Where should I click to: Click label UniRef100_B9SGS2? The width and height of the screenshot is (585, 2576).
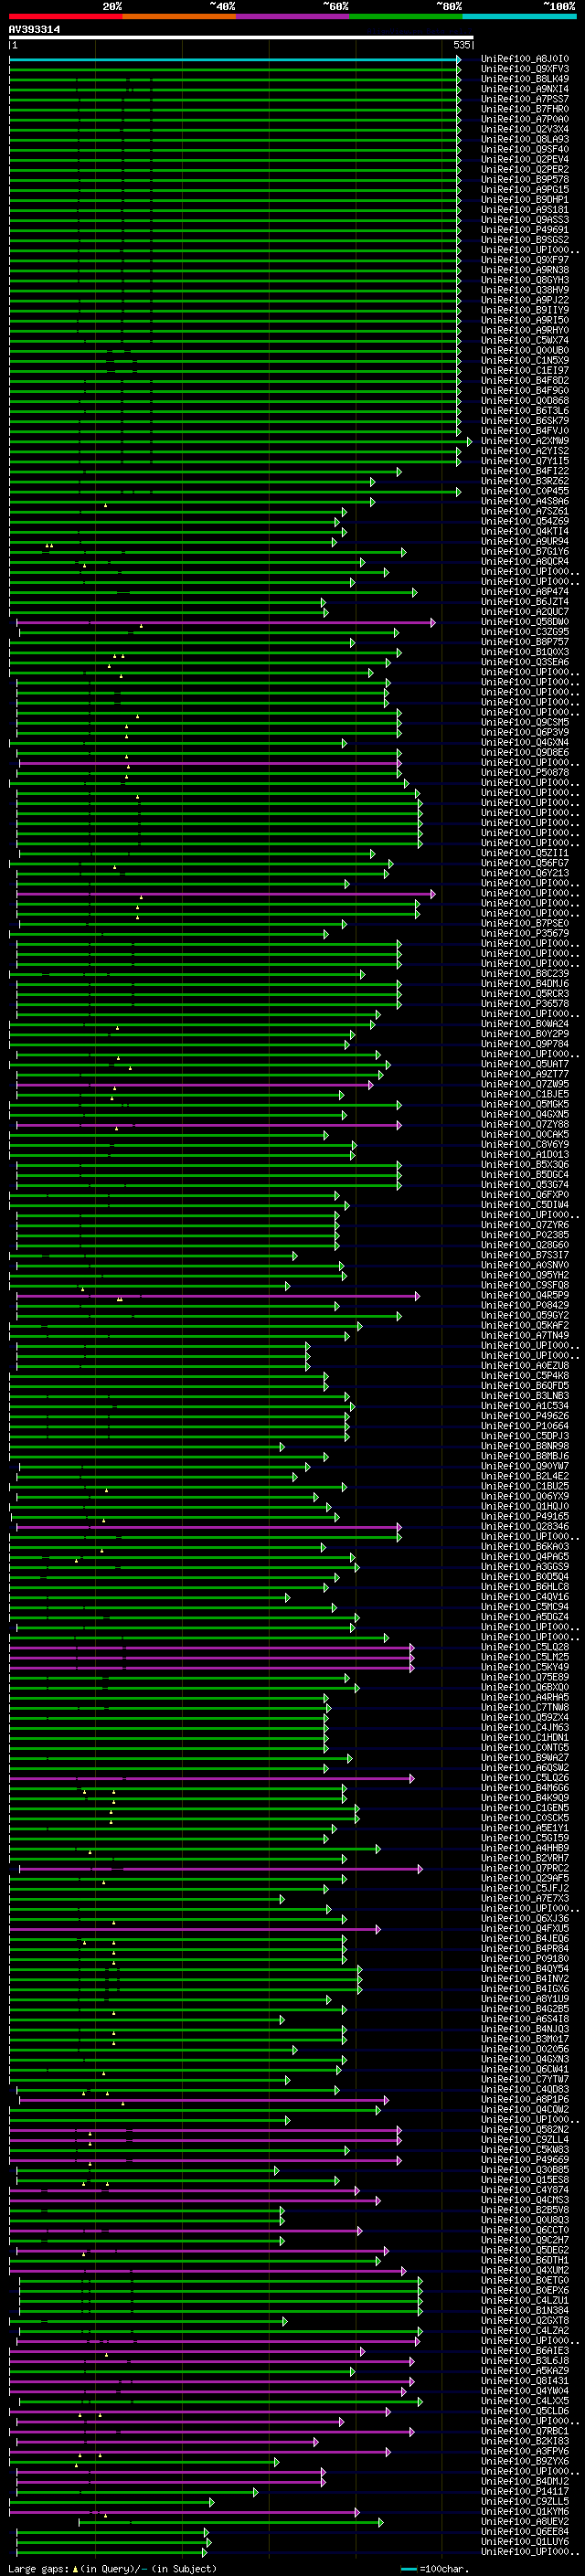pyautogui.click(x=525, y=240)
